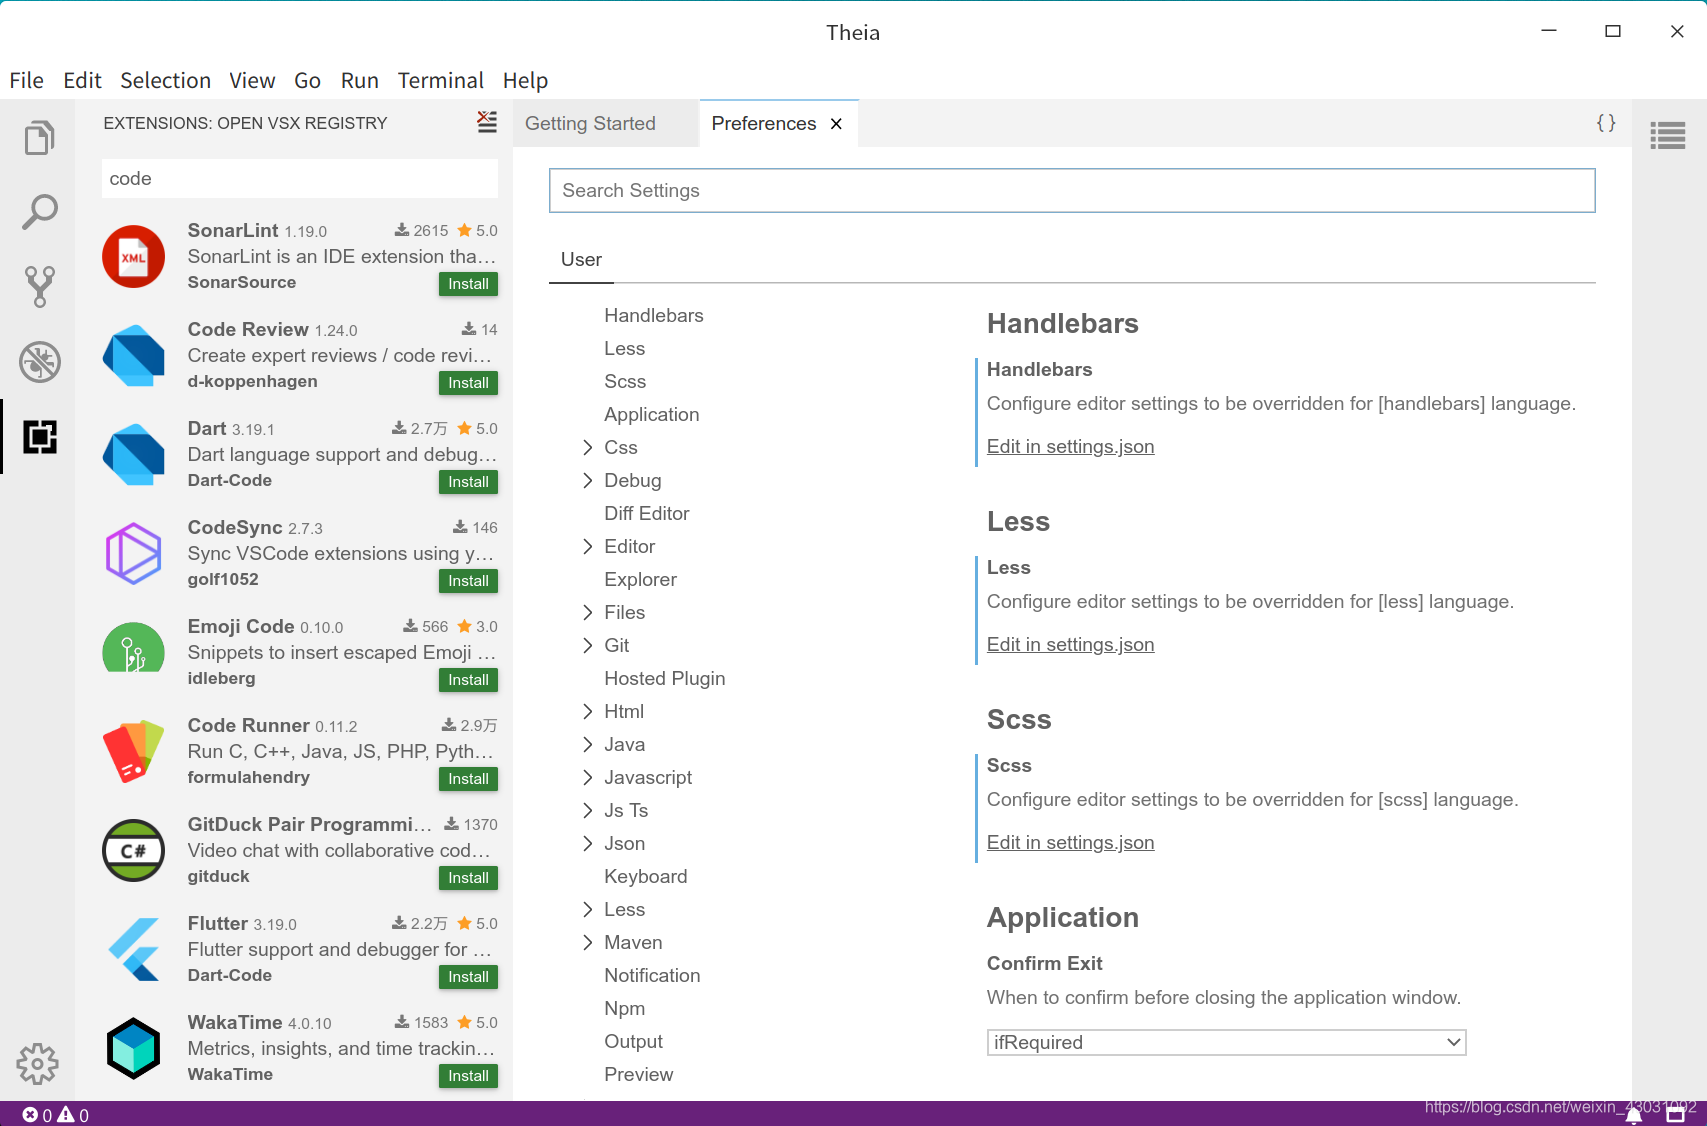Open the Explorer view in the activity bar
1707x1126 pixels.
39,137
